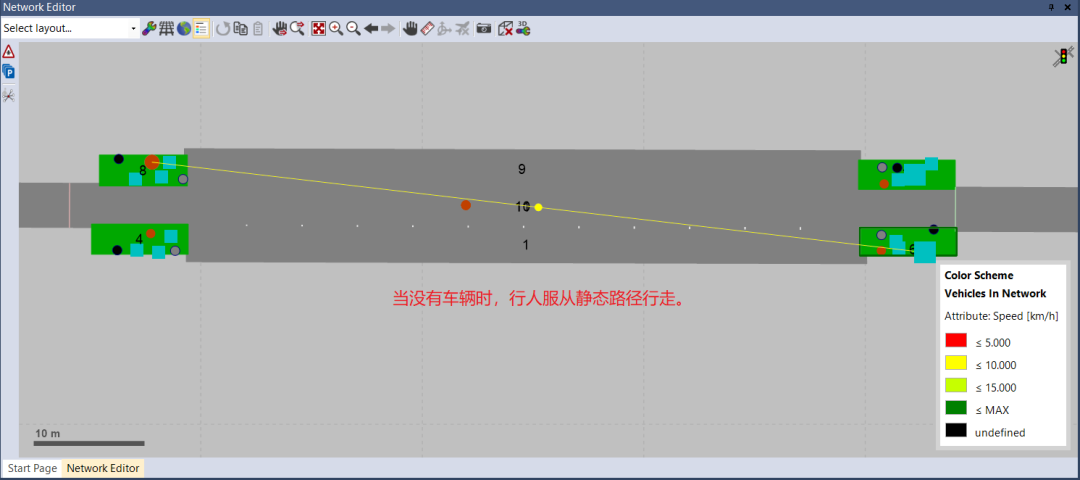Click the Vehicles In Network legend heading
This screenshot has width=1080, height=480.
click(995, 293)
